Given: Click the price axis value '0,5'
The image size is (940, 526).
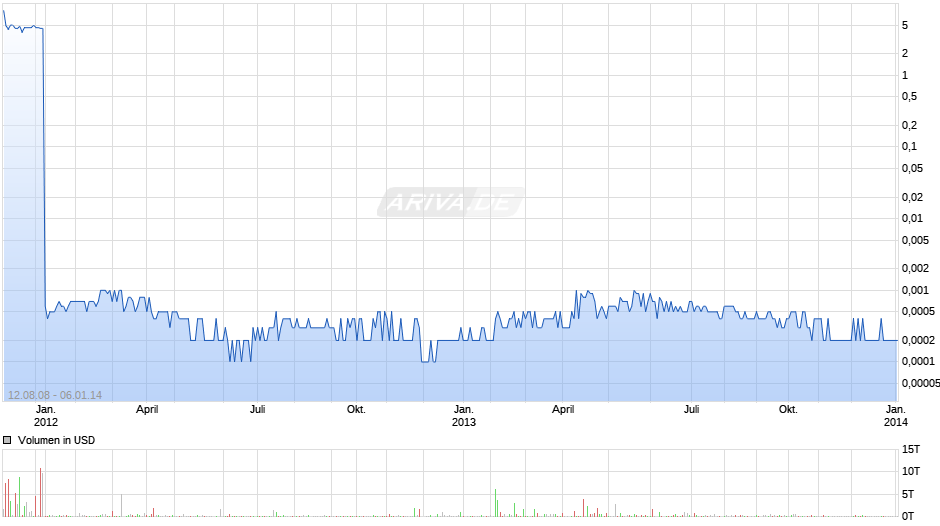Looking at the screenshot, I should point(909,96).
